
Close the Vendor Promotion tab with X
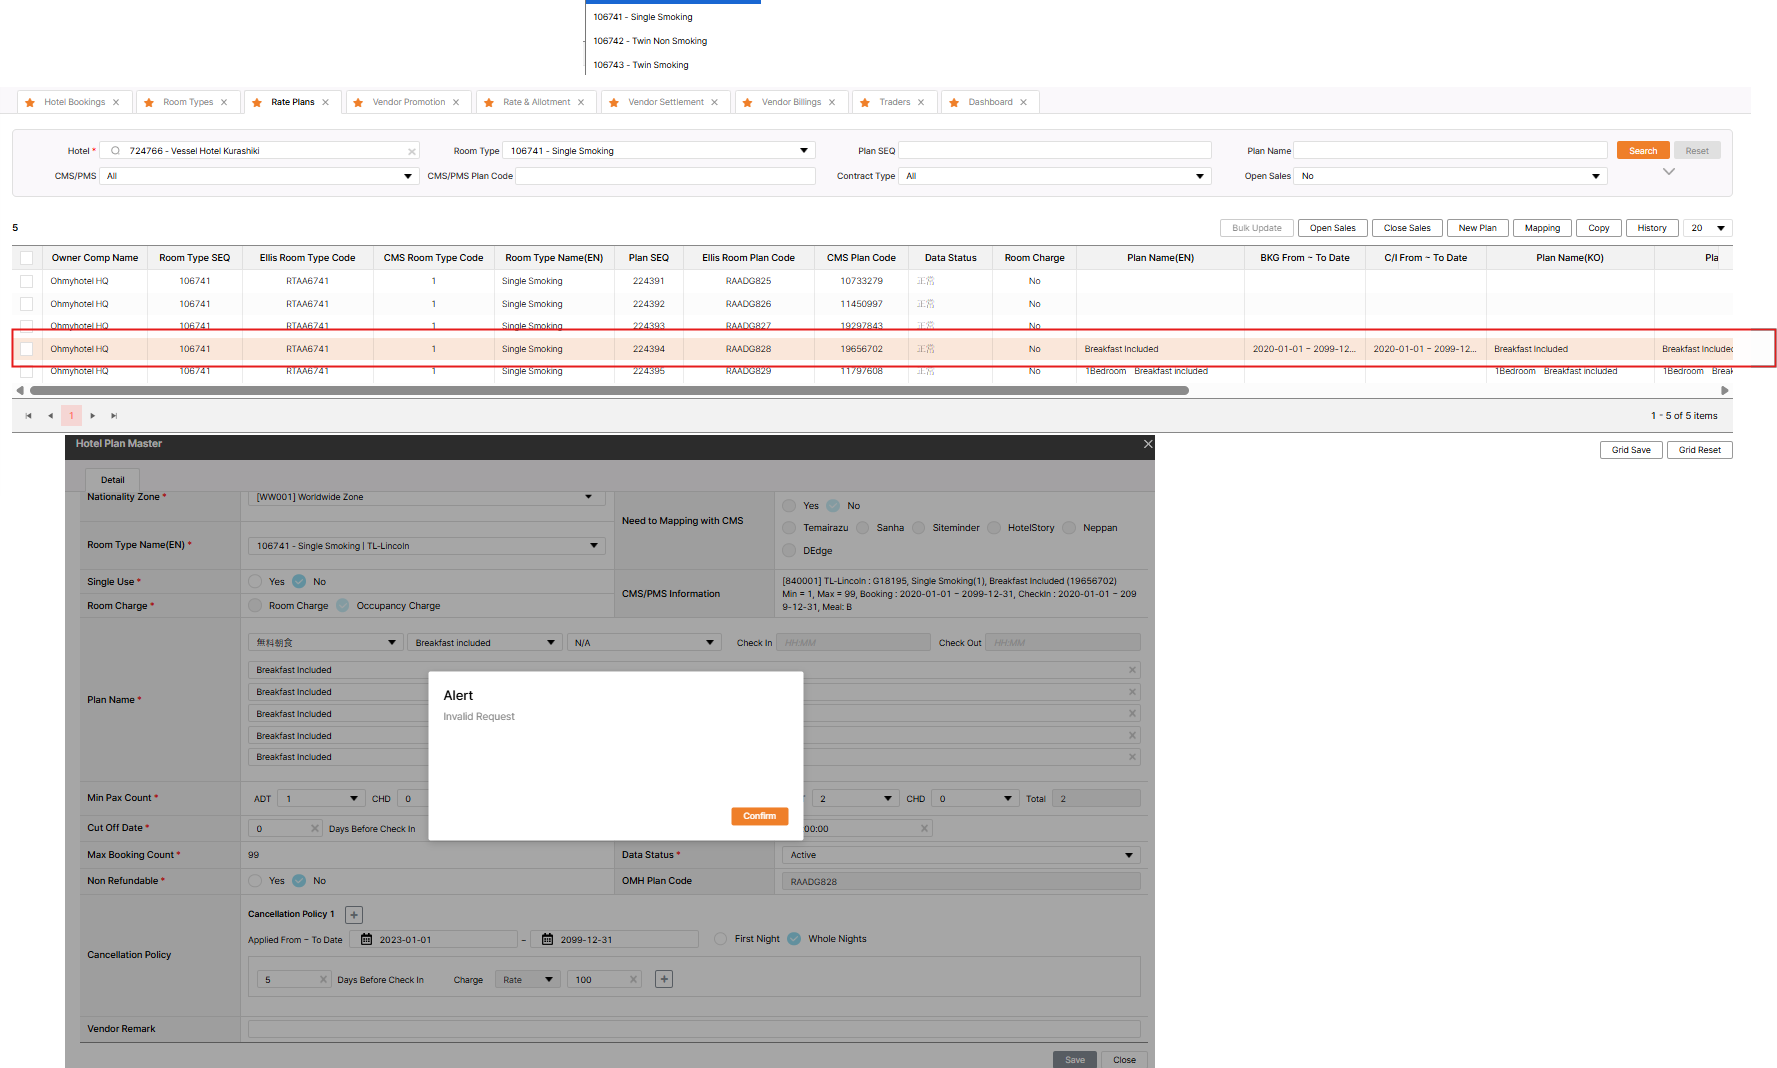tap(456, 103)
